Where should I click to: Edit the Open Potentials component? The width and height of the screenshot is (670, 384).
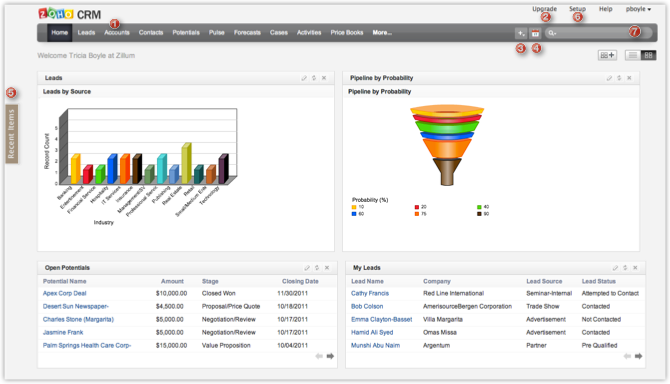click(x=307, y=268)
